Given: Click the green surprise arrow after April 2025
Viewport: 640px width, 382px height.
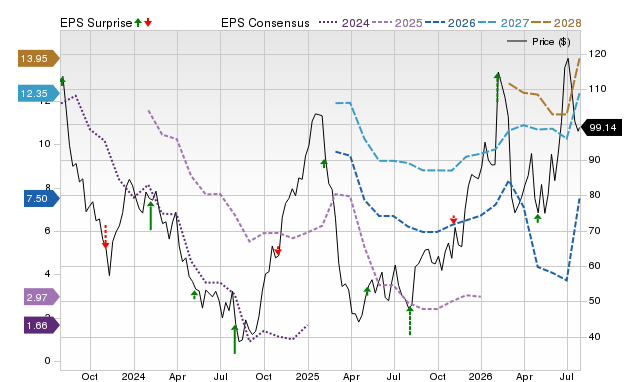Looking at the screenshot, I should pyautogui.click(x=367, y=291).
